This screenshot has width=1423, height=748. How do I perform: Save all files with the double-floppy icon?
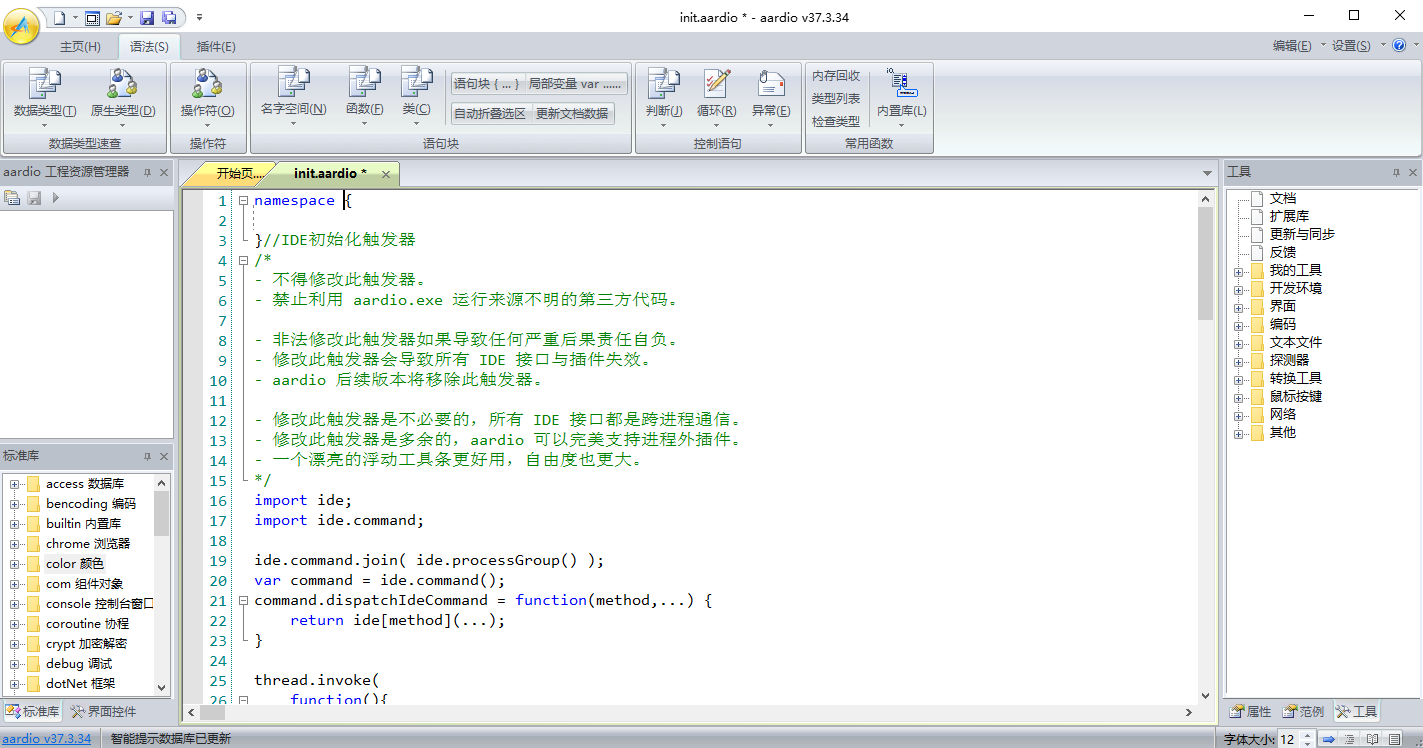click(169, 17)
